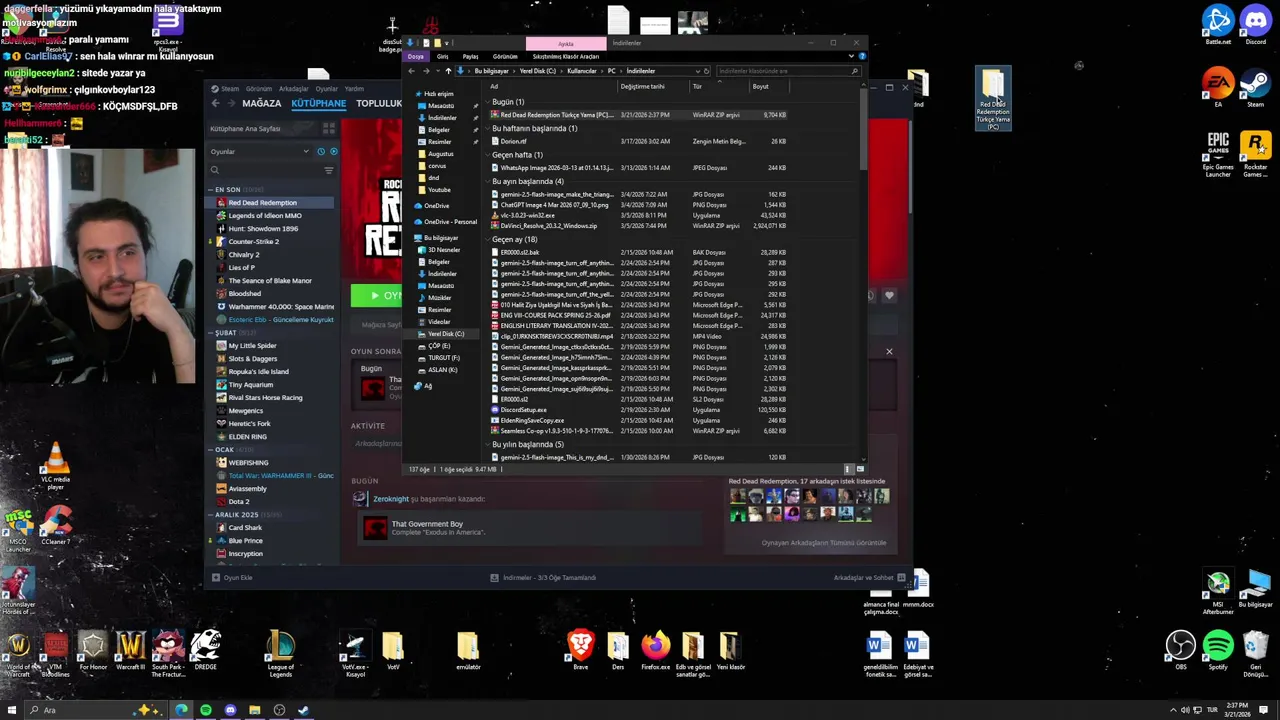1280x720 pixels.
Task: Click İndirilenler klasöründe ara search field
Action: pos(787,71)
